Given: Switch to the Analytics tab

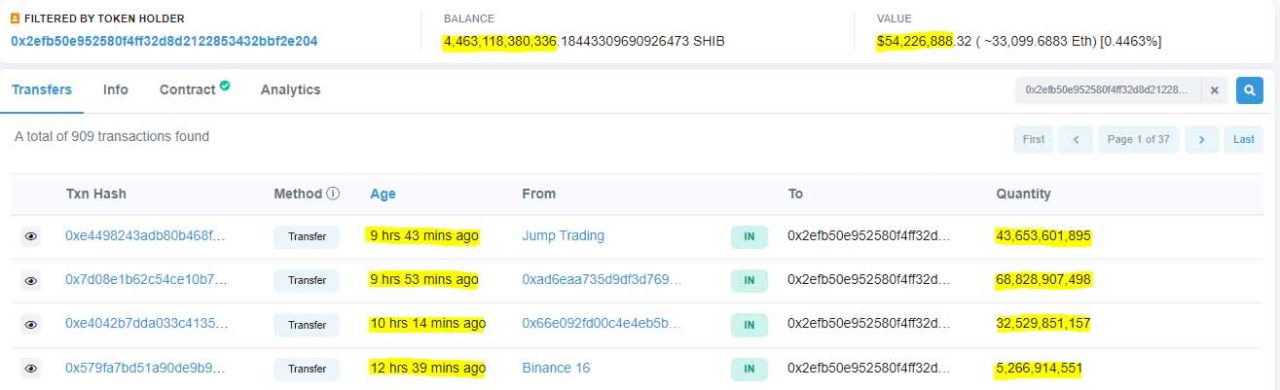Looking at the screenshot, I should pos(290,89).
